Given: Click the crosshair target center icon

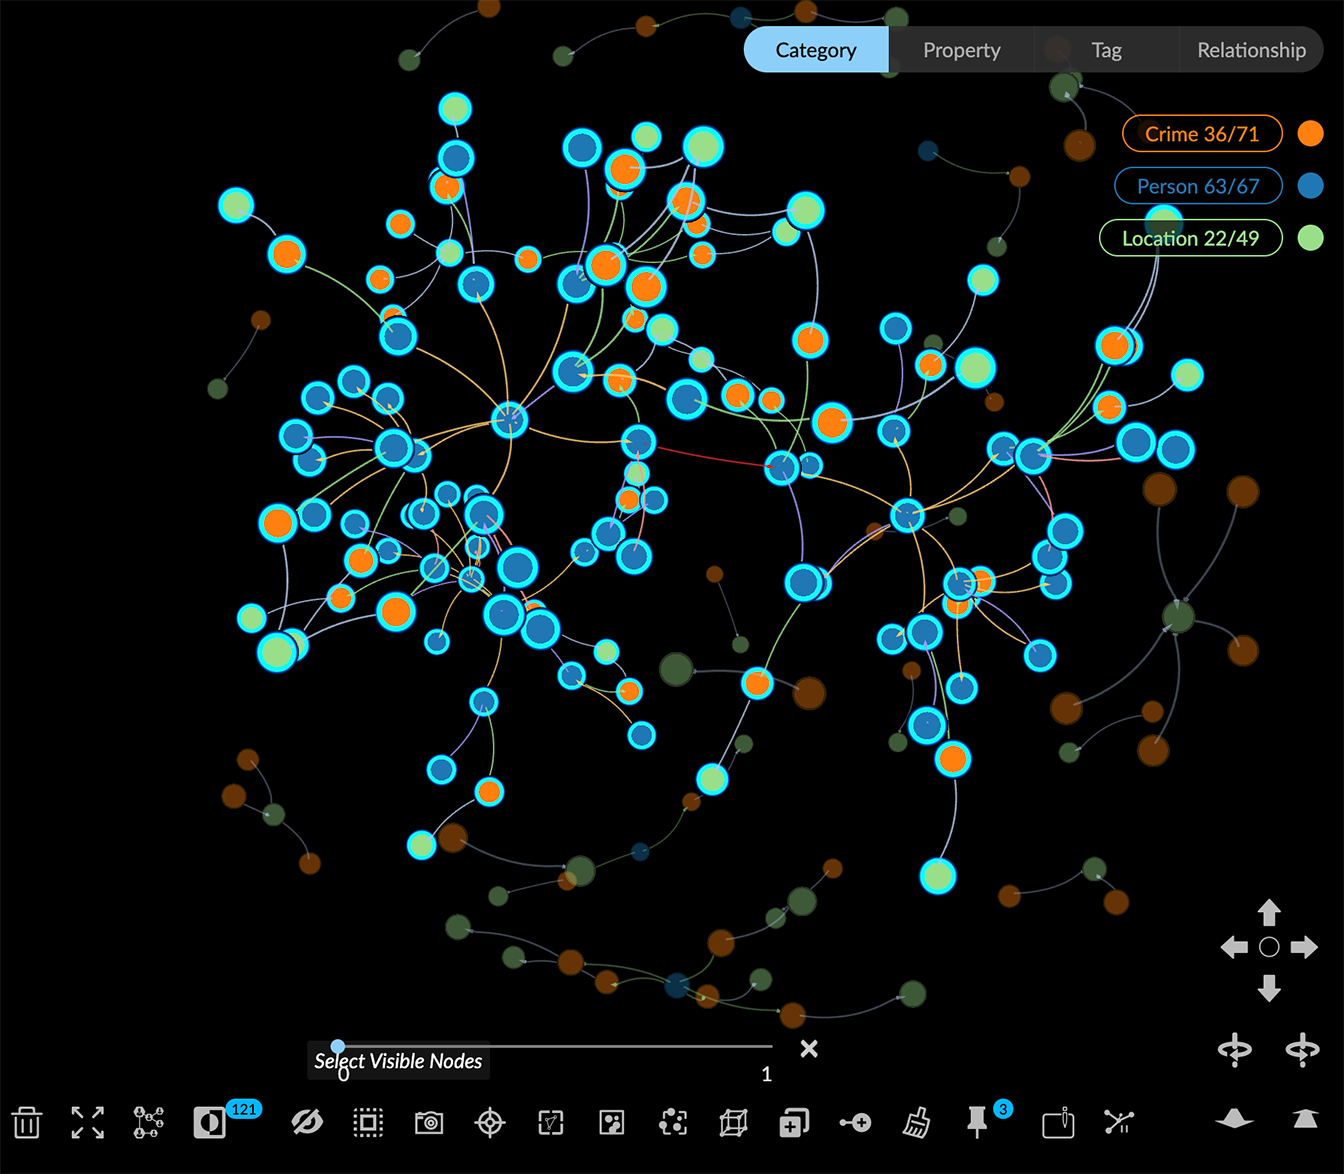Looking at the screenshot, I should 490,1122.
